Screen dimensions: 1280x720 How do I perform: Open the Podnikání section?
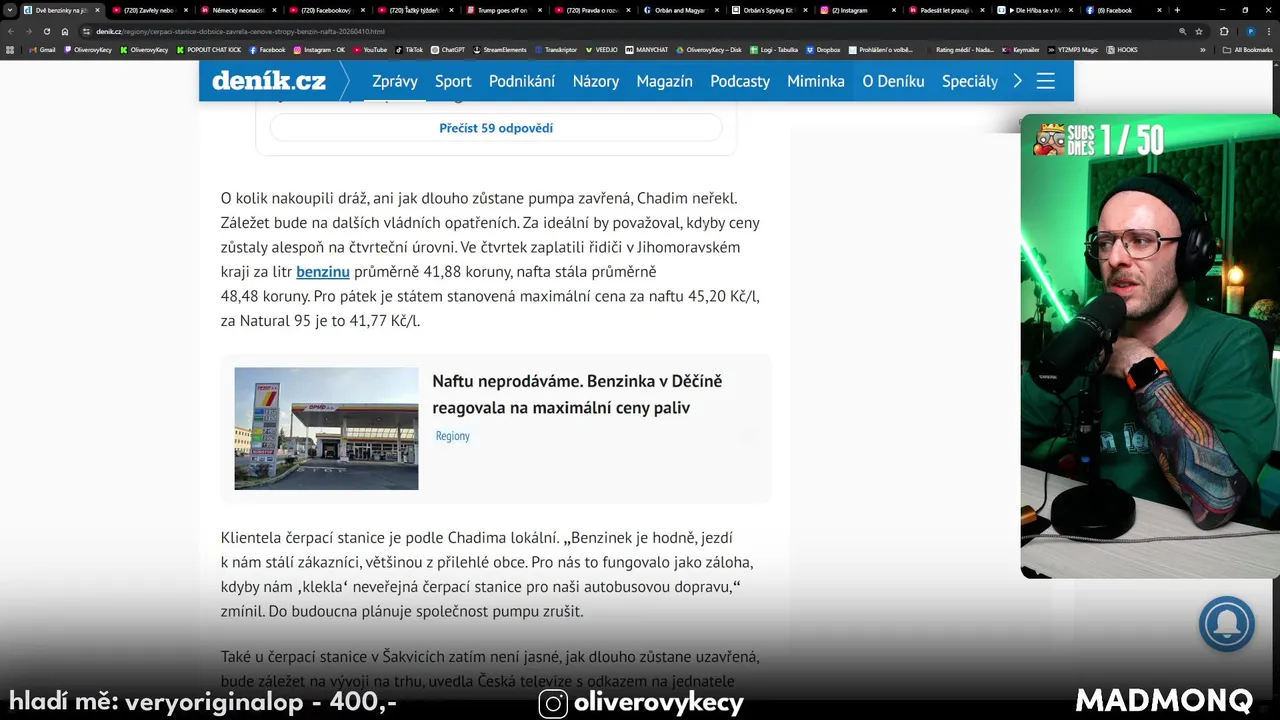[522, 81]
